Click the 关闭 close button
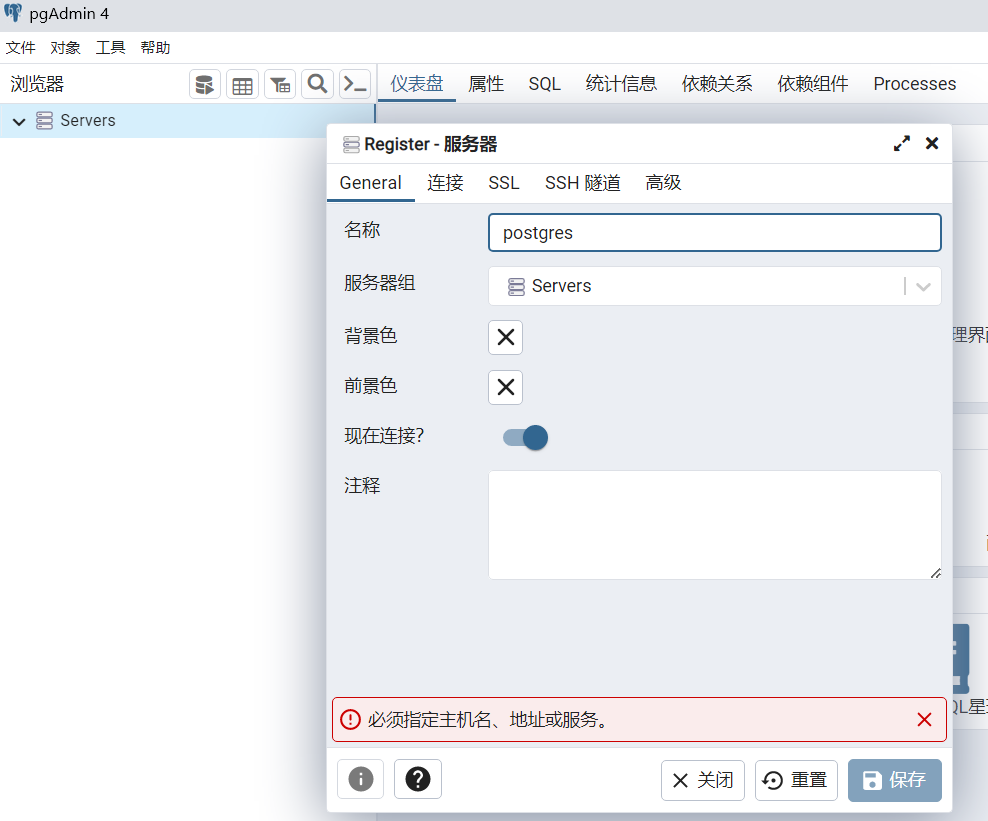 pos(703,780)
